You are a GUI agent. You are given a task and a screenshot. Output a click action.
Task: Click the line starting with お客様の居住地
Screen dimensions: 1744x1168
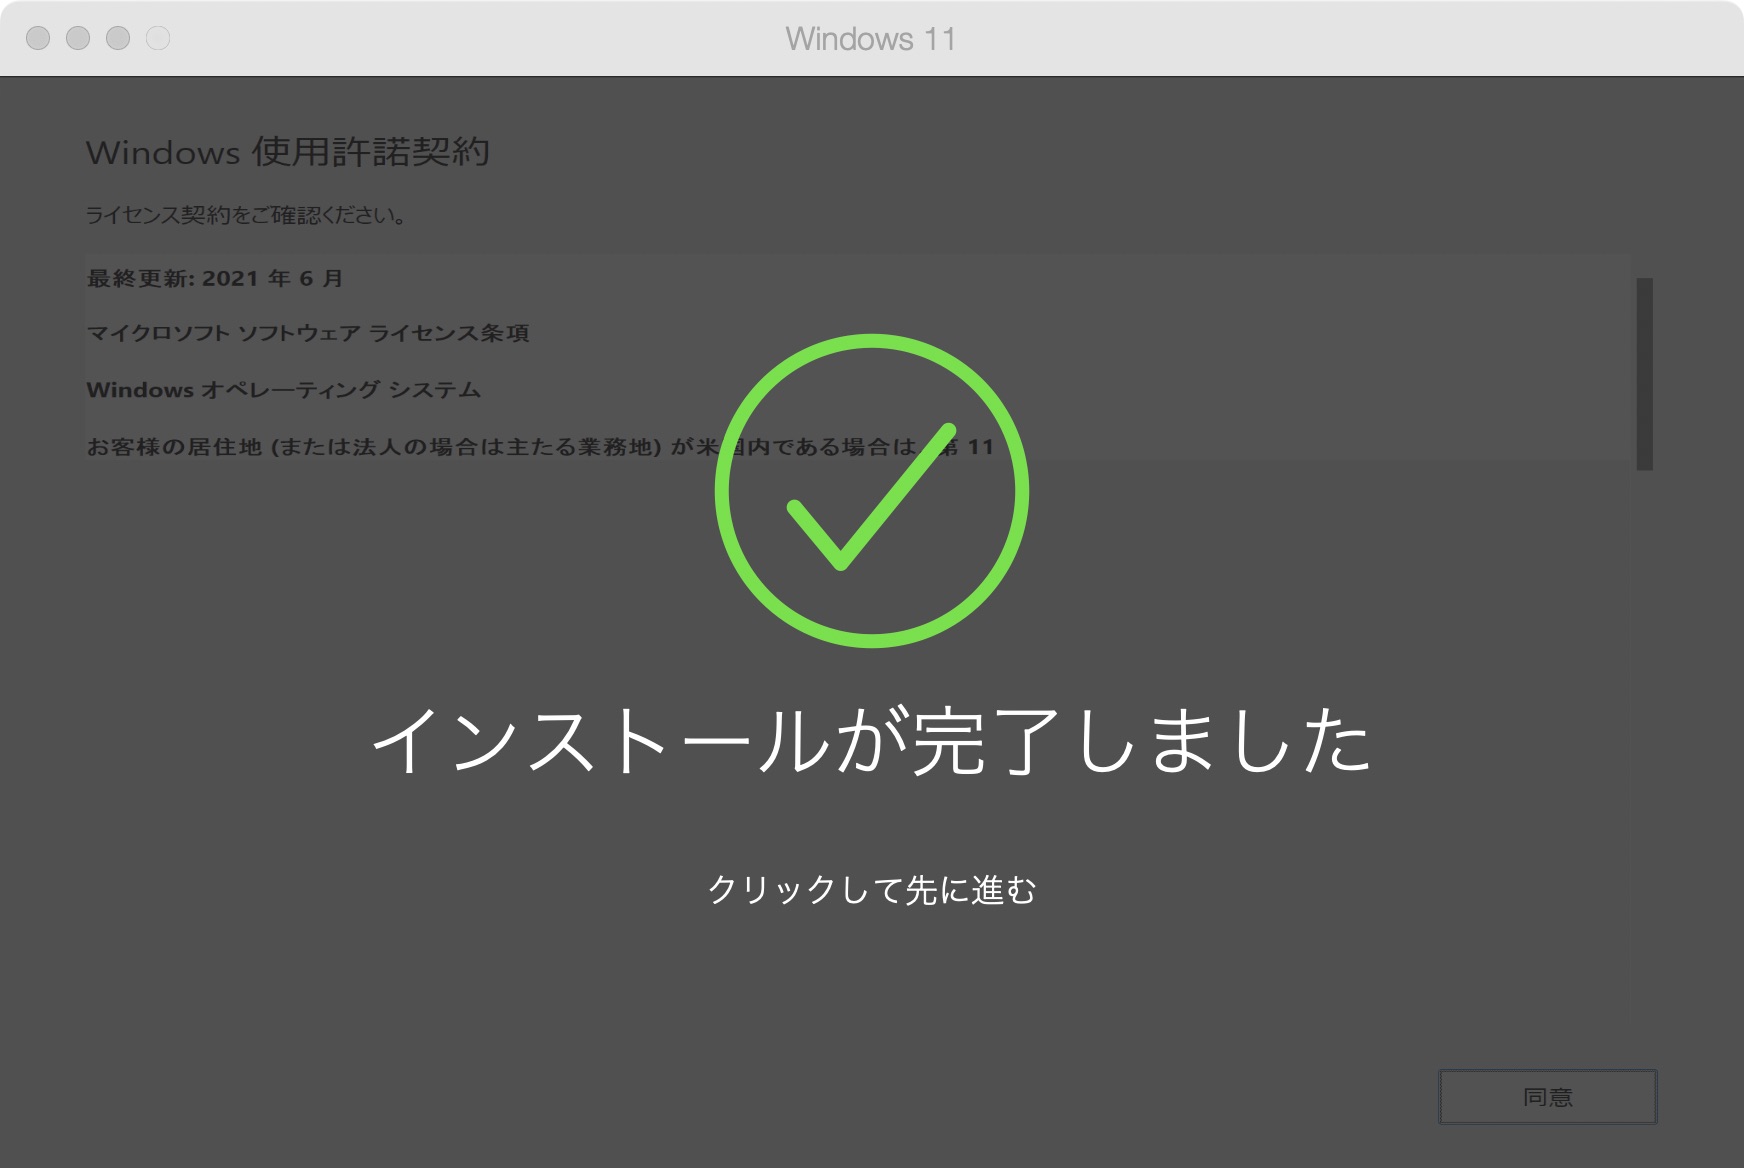pos(540,446)
